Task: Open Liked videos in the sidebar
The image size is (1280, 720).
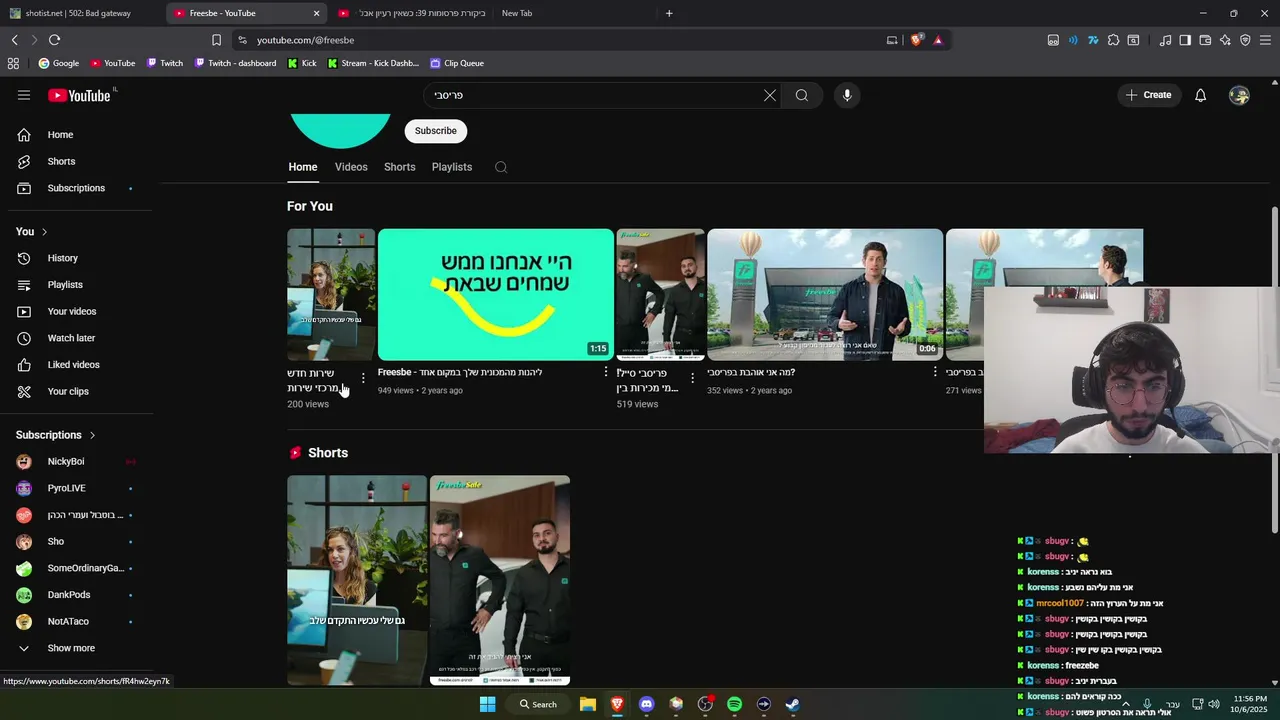Action: 76,365
